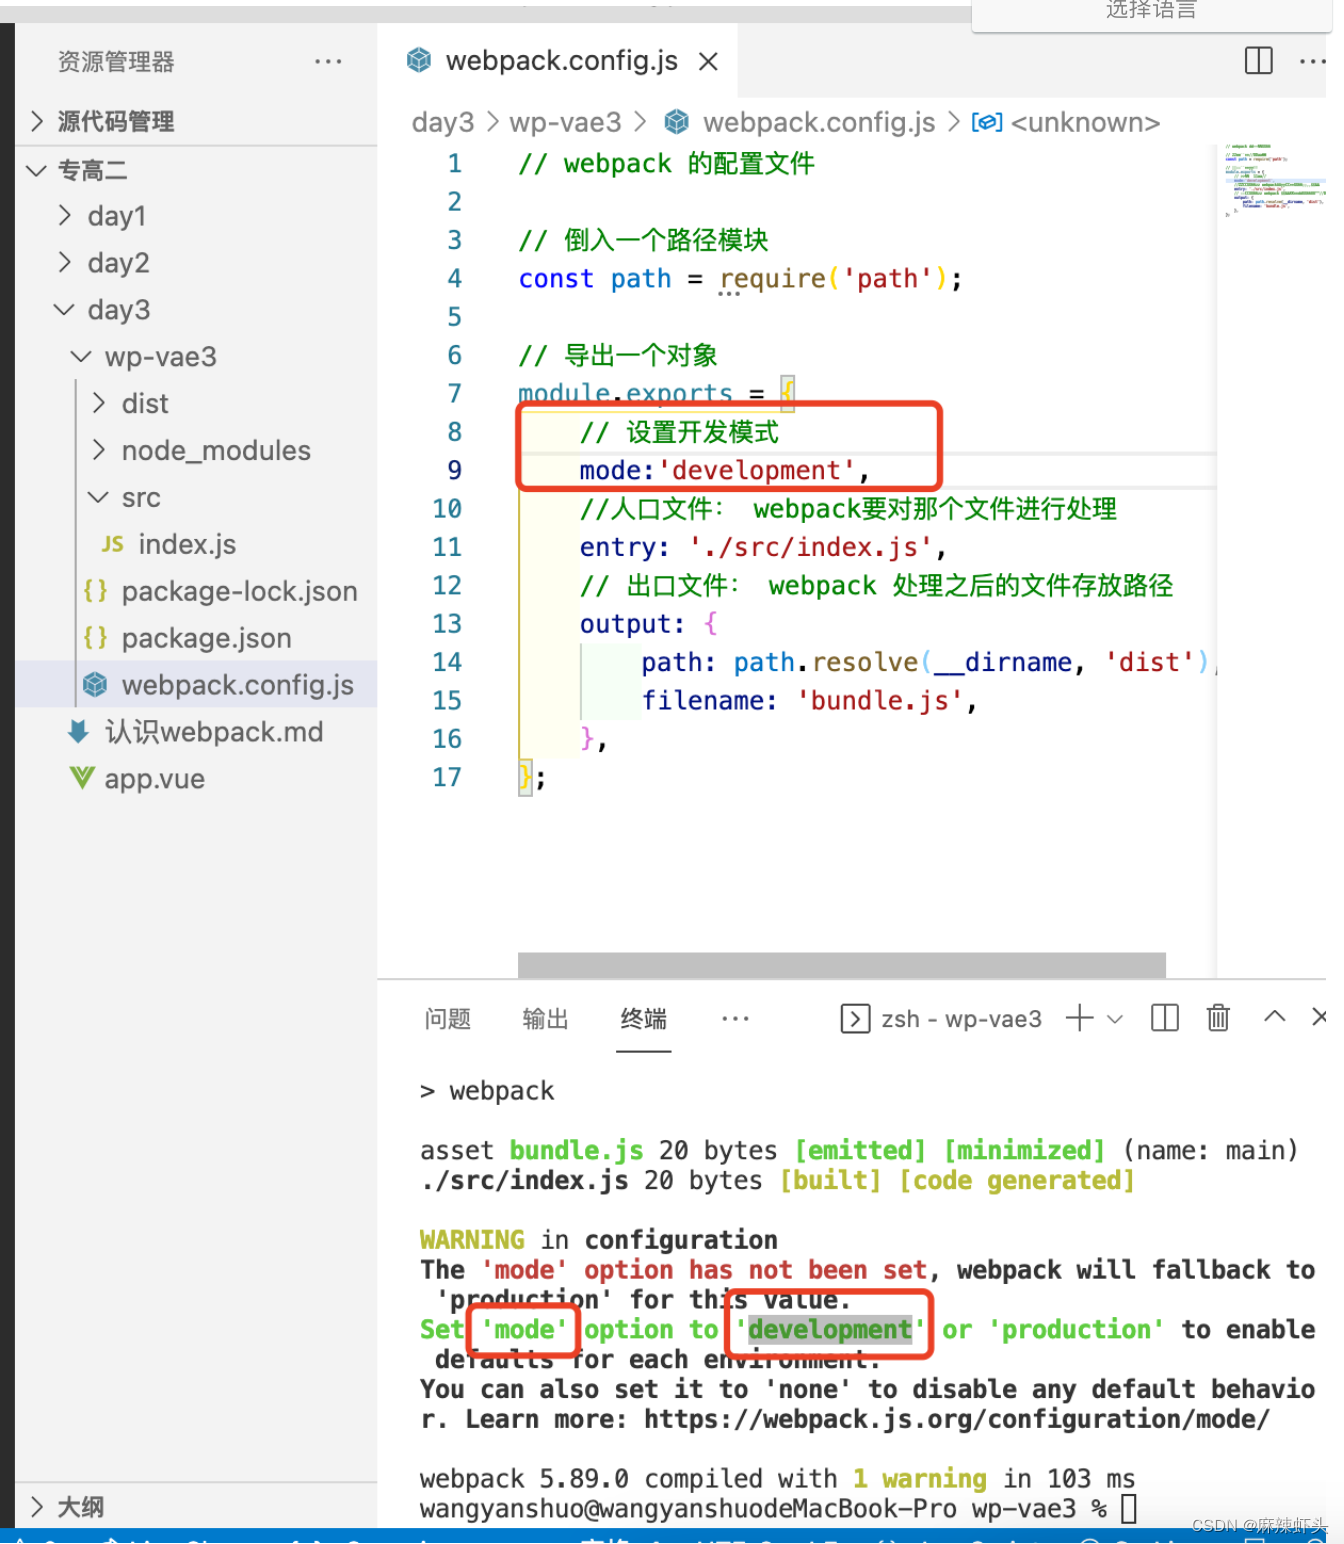The width and height of the screenshot is (1344, 1544).
Task: Click the code minimap preview
Action: [x=1274, y=180]
